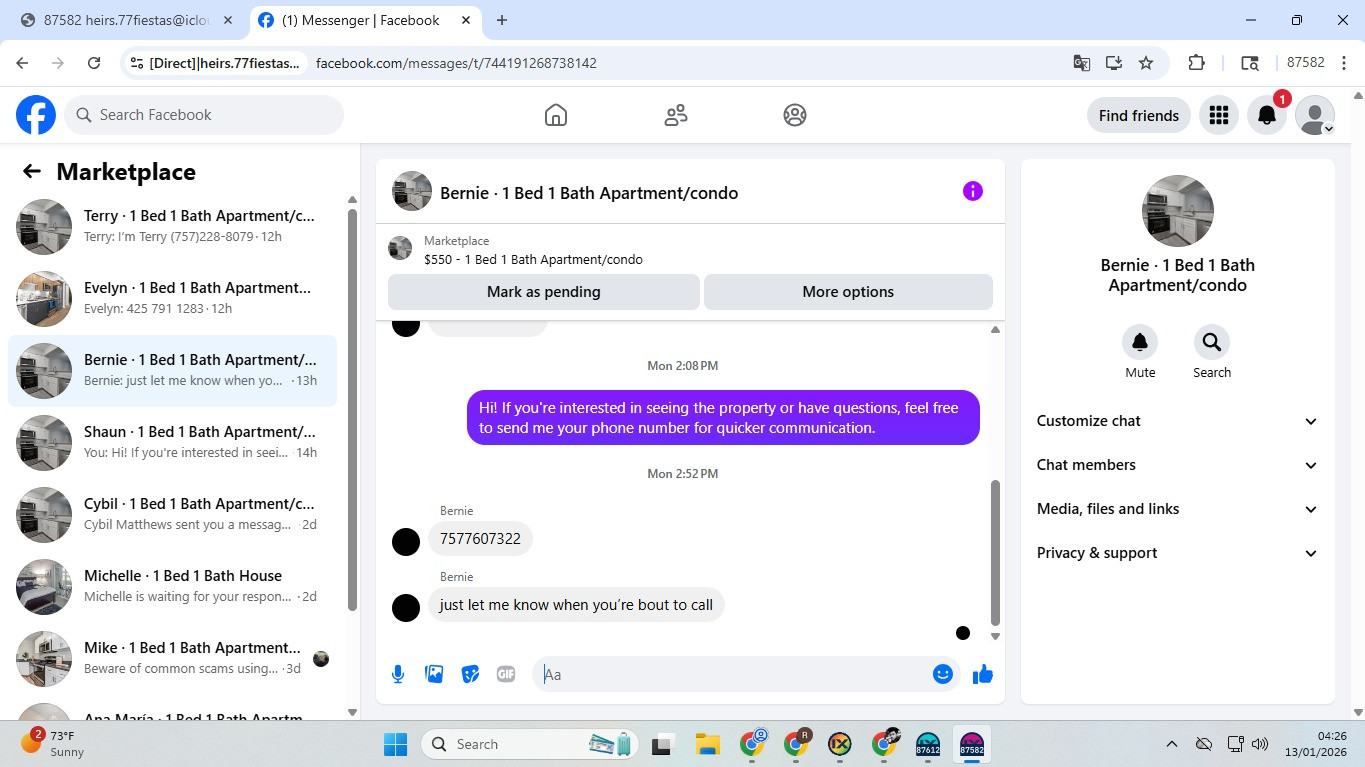Open the Facebook logo home link
1365x767 pixels.
pyautogui.click(x=36, y=115)
